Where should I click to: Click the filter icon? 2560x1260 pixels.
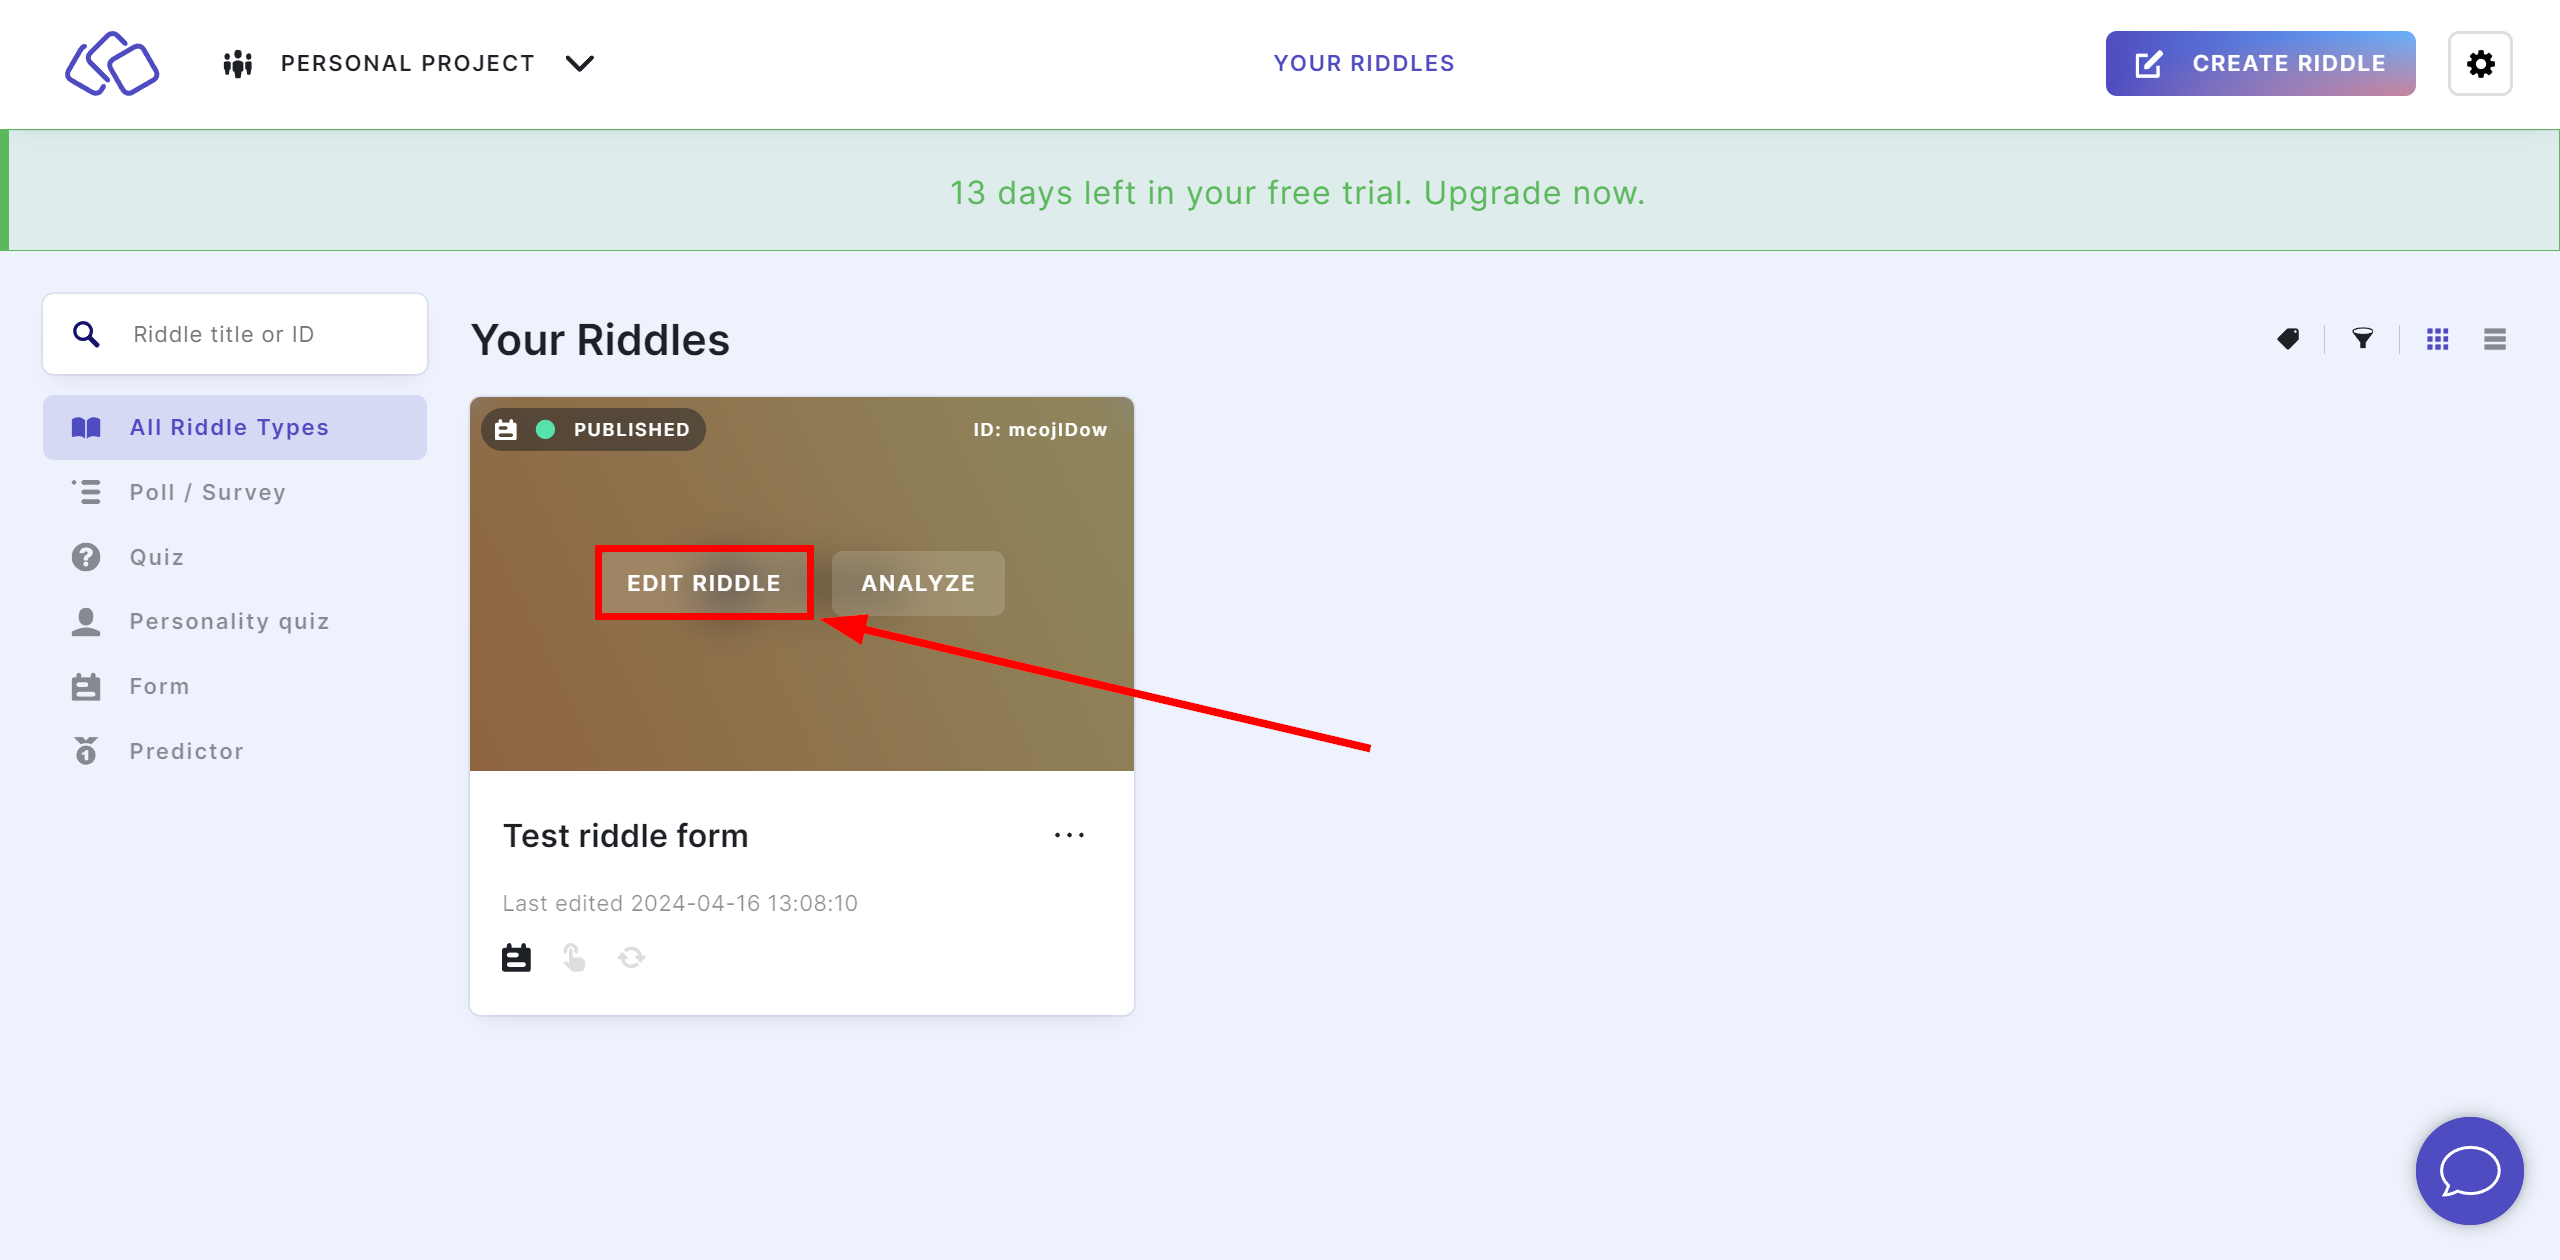click(2361, 339)
